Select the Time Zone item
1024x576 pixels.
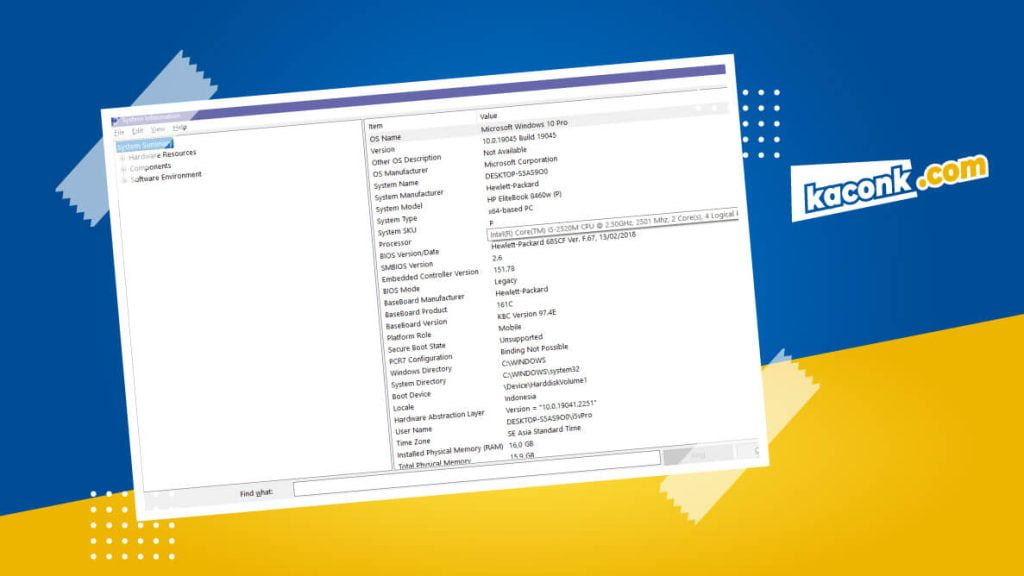[x=413, y=443]
